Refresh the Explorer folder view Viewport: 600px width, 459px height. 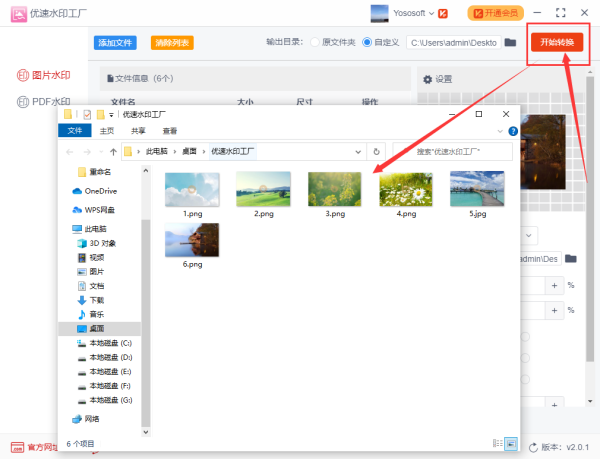[x=376, y=152]
